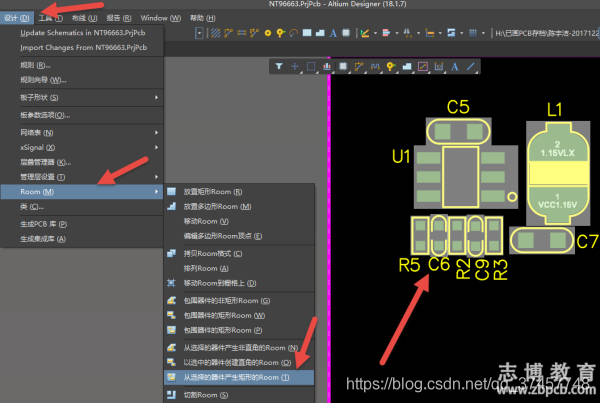Open the Window (W) menu
Image resolution: width=600 pixels, height=403 pixels.
[160, 18]
